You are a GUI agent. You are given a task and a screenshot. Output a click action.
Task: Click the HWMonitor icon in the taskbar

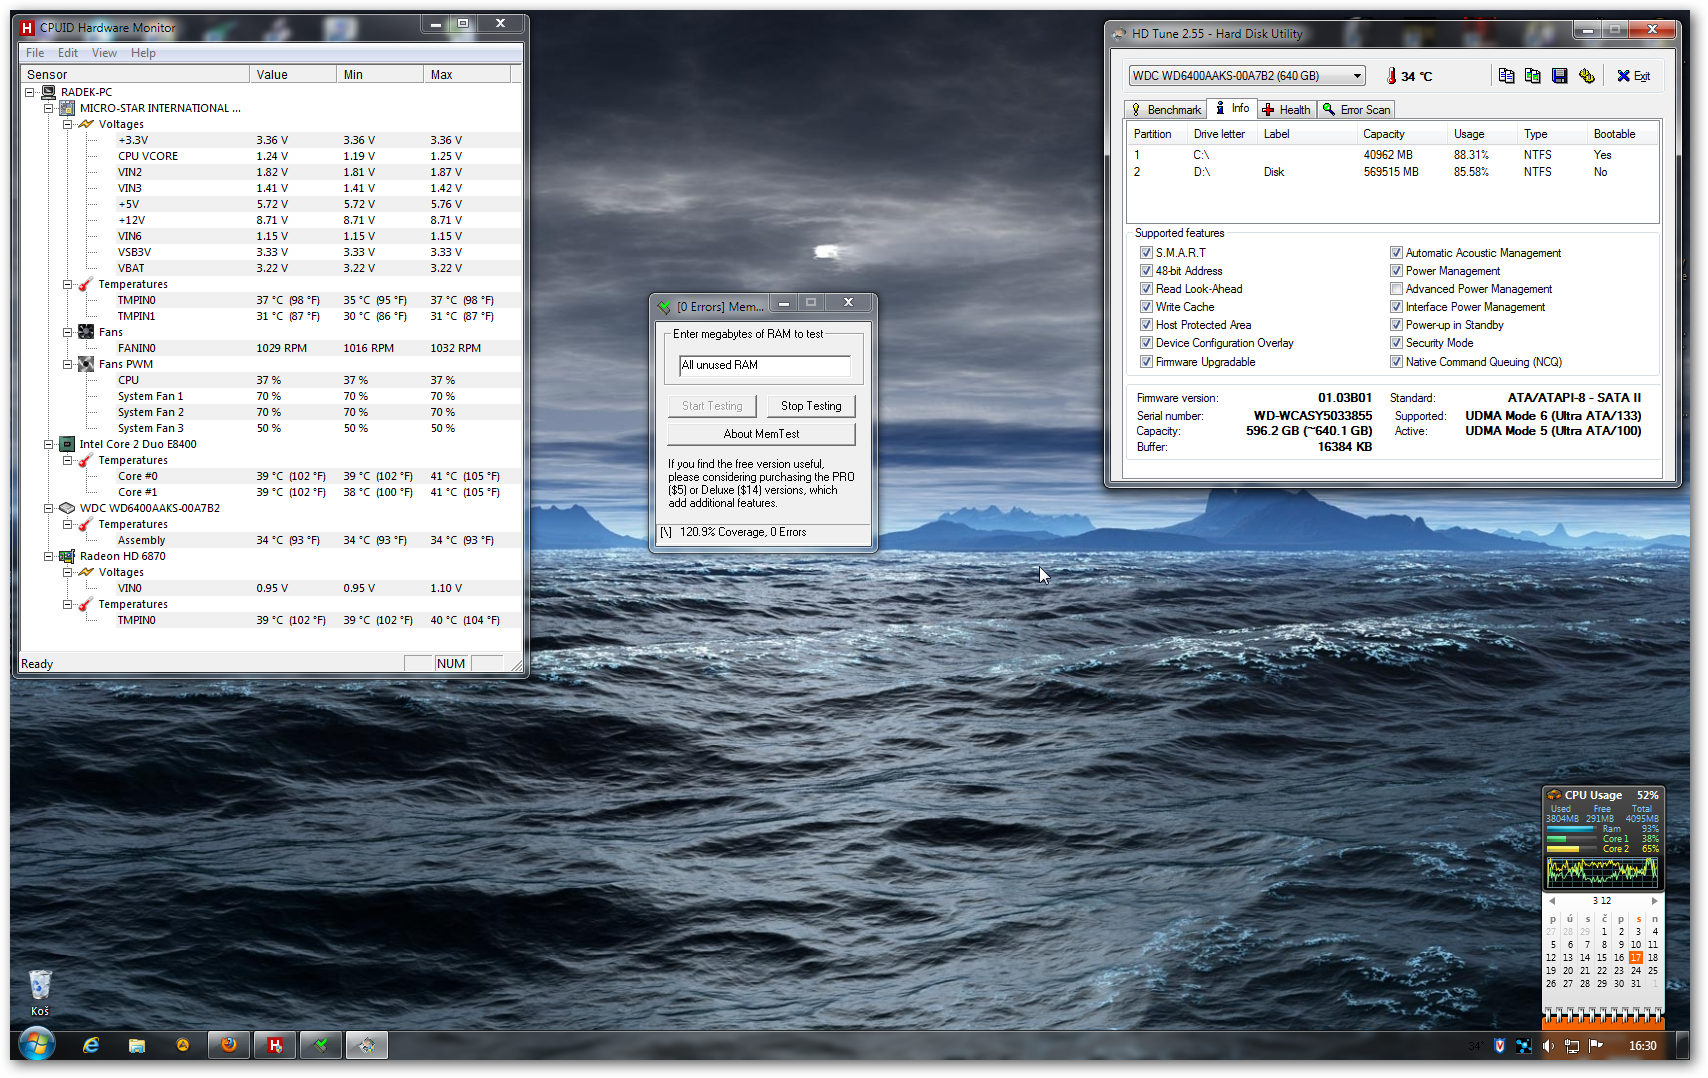pyautogui.click(x=274, y=1045)
